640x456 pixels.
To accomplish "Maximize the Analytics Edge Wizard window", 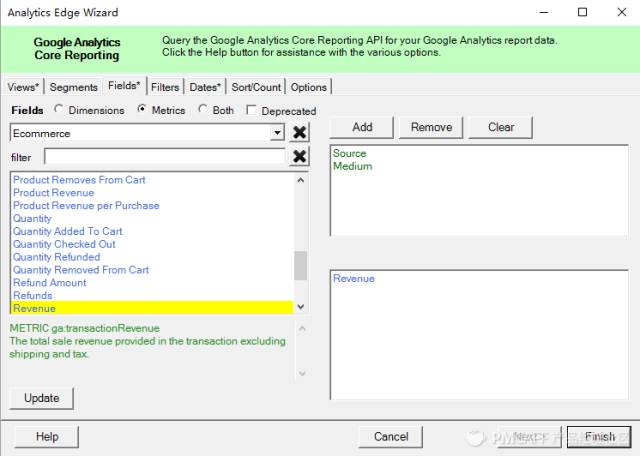I will click(x=582, y=12).
